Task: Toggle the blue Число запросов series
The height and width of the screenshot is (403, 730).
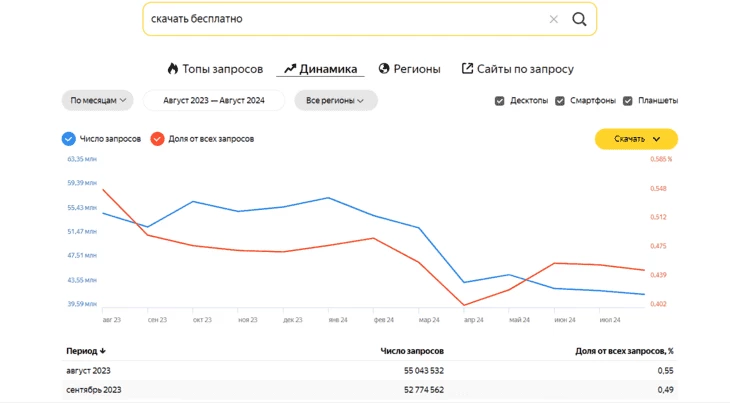Action: (x=68, y=139)
